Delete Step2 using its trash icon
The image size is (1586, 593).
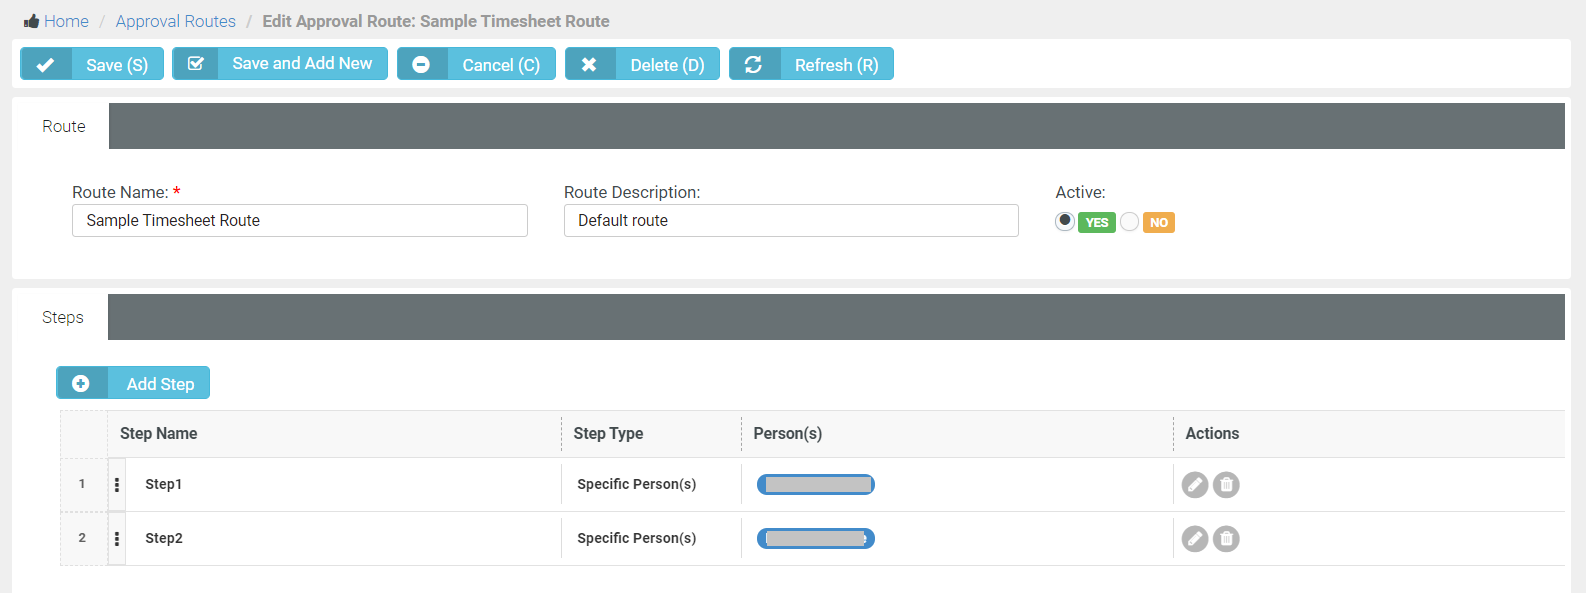[x=1226, y=539]
